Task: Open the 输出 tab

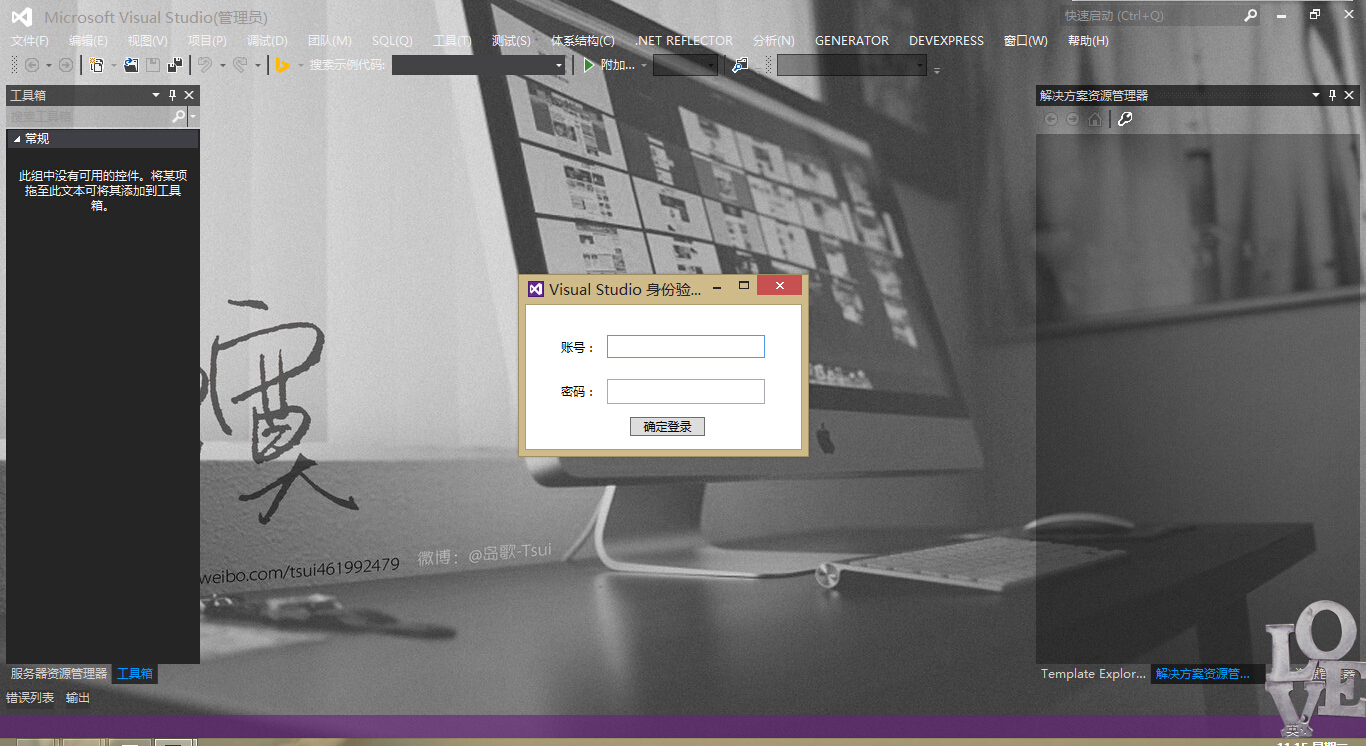Action: (78, 698)
